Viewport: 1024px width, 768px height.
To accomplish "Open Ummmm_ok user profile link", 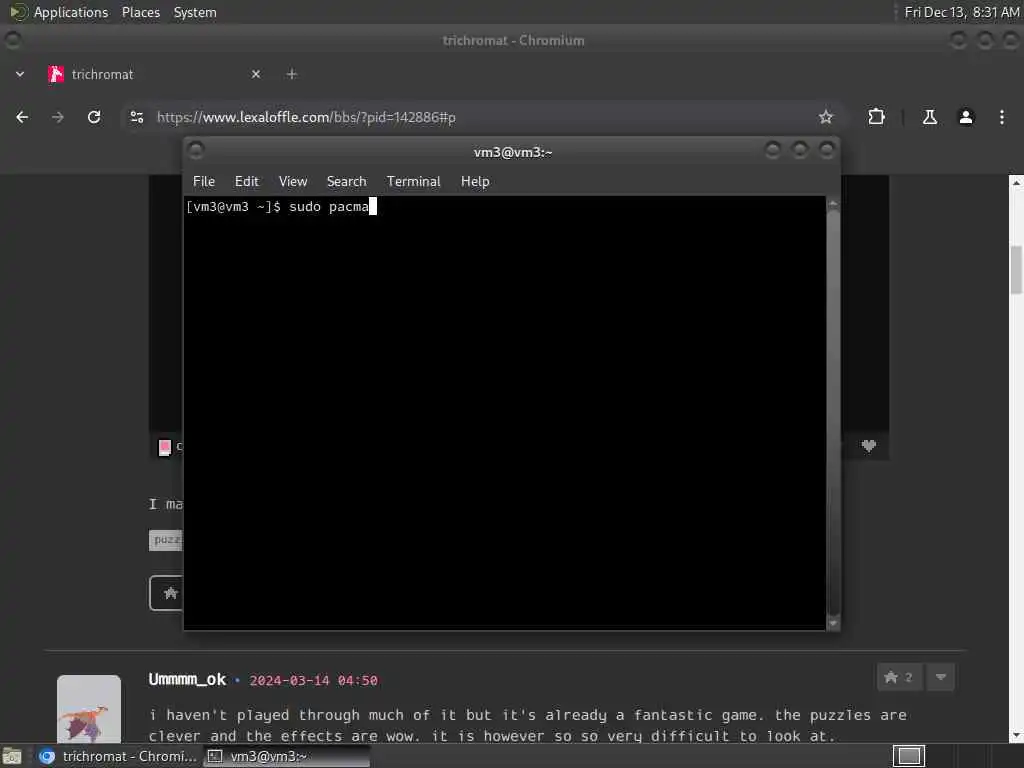I will [187, 679].
